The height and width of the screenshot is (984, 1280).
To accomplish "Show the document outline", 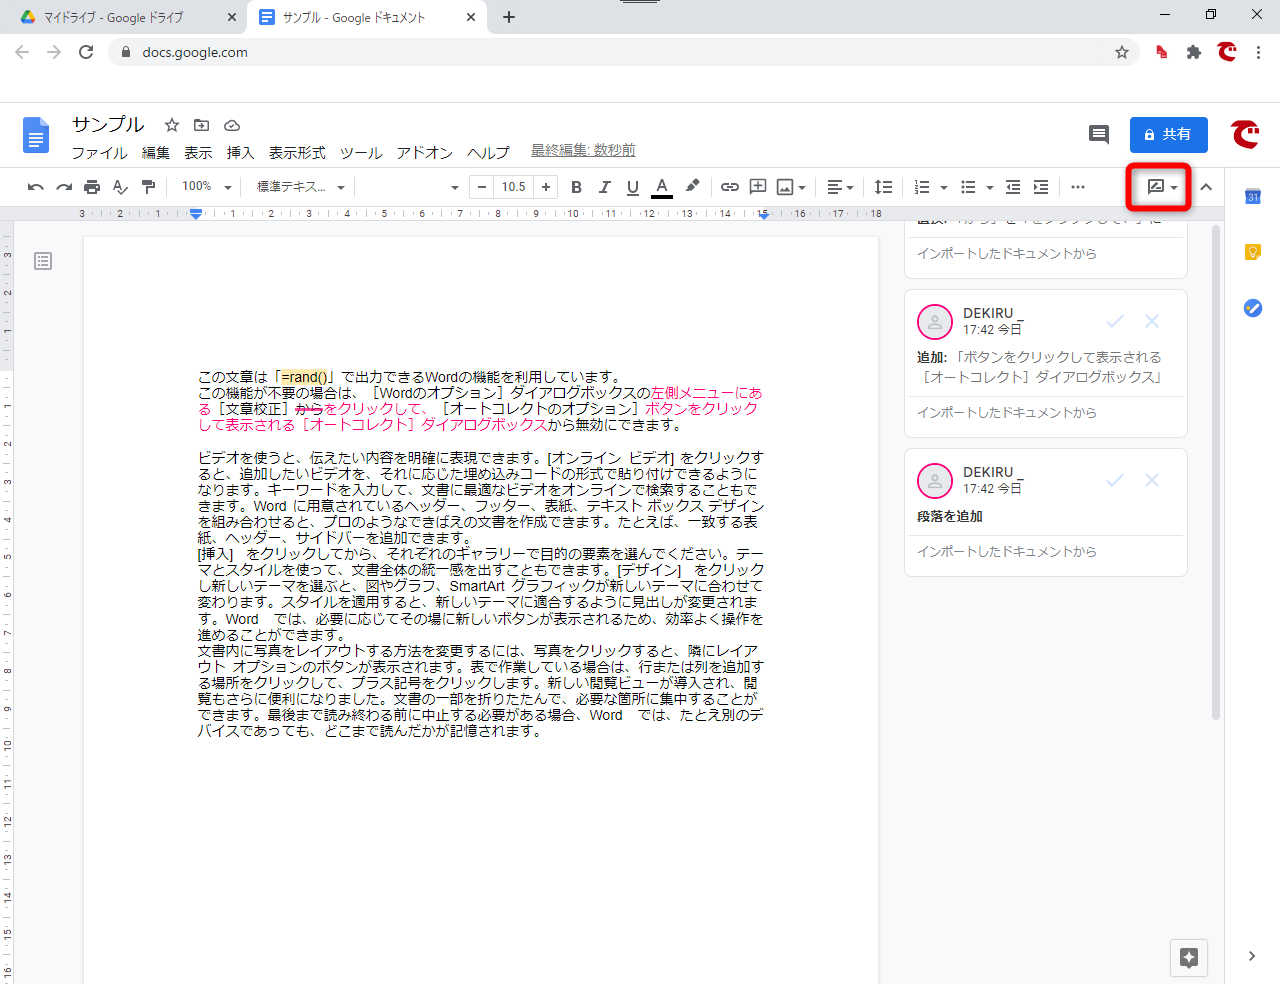I will 43,261.
